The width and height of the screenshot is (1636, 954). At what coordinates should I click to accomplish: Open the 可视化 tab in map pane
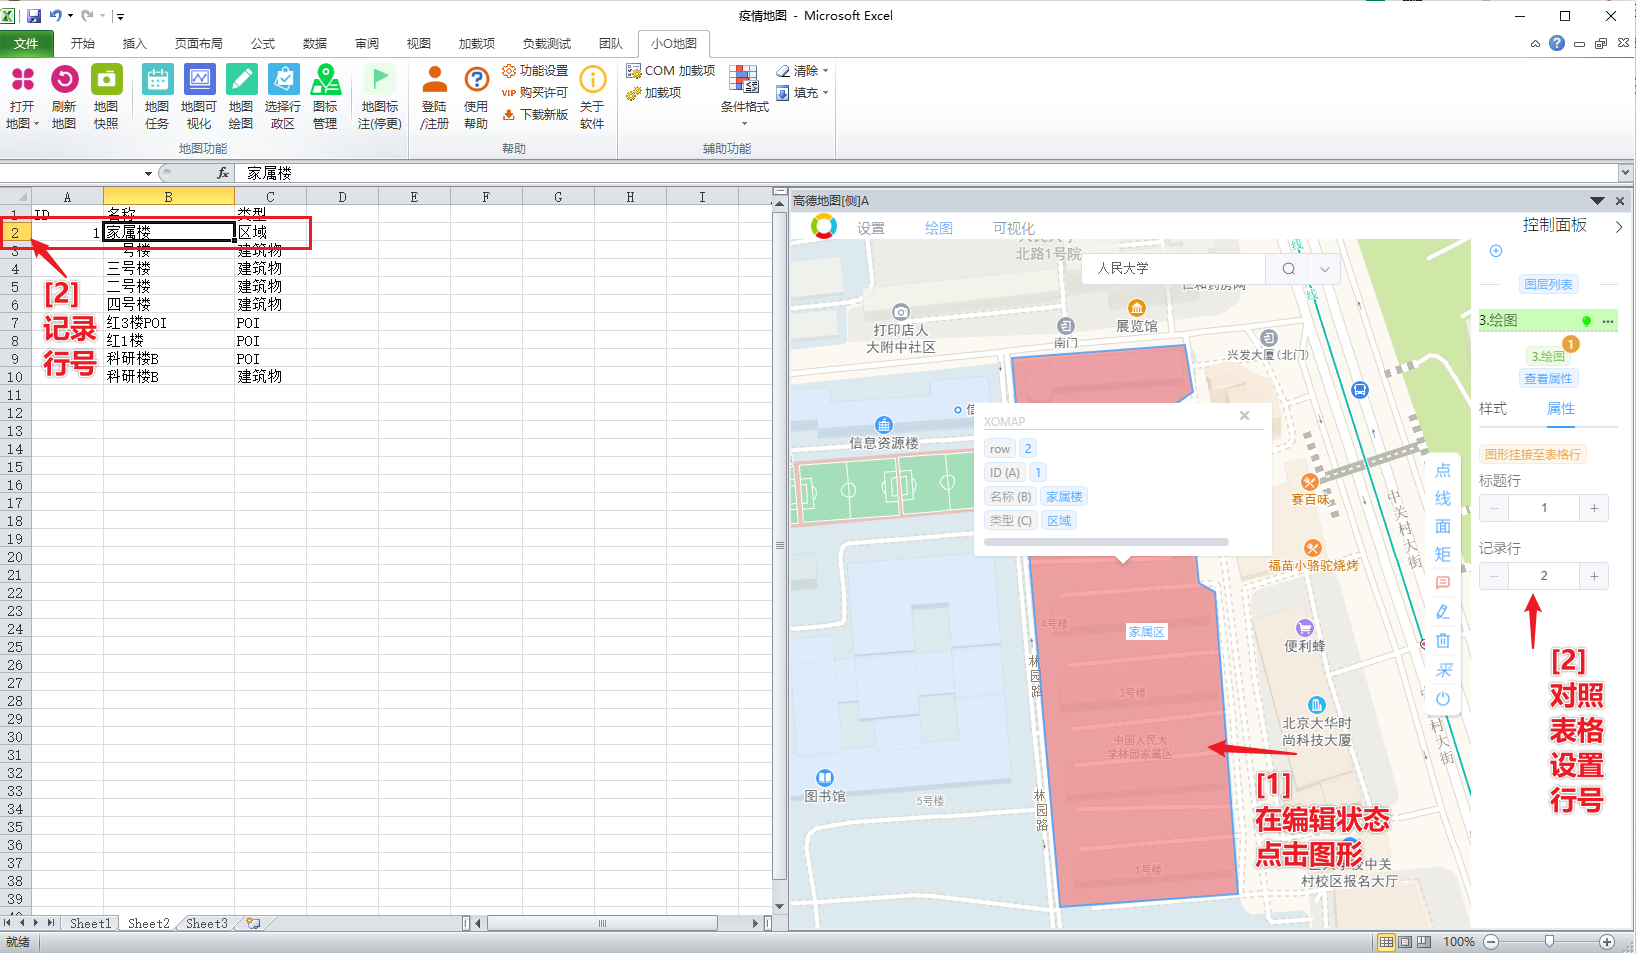click(1014, 228)
